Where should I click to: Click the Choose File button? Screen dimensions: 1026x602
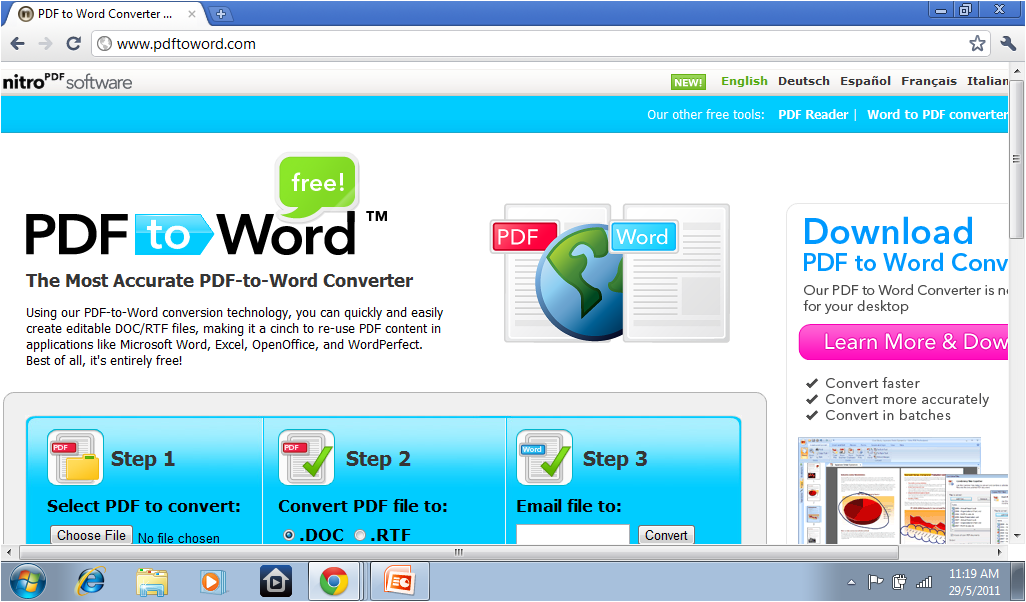(x=92, y=535)
